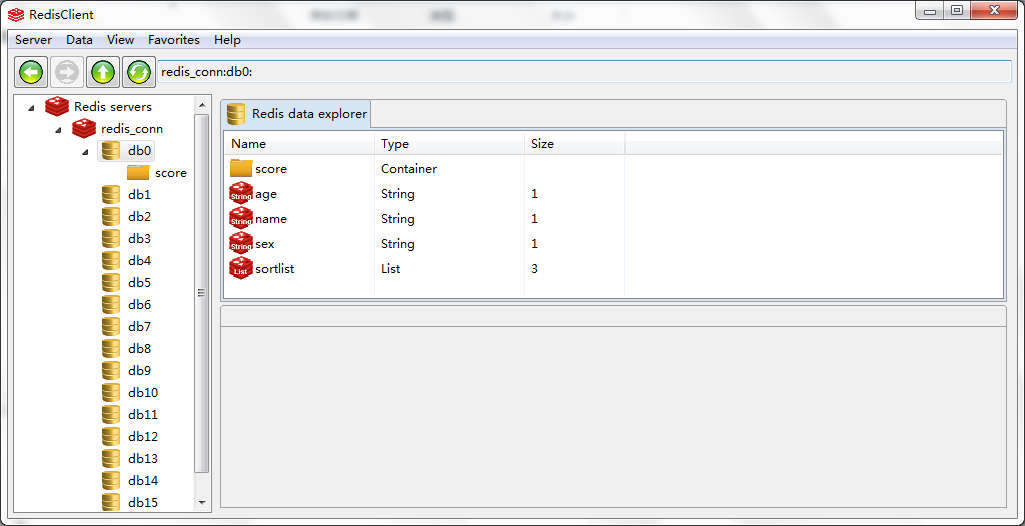
Task: Open the View menu
Action: (x=120, y=40)
